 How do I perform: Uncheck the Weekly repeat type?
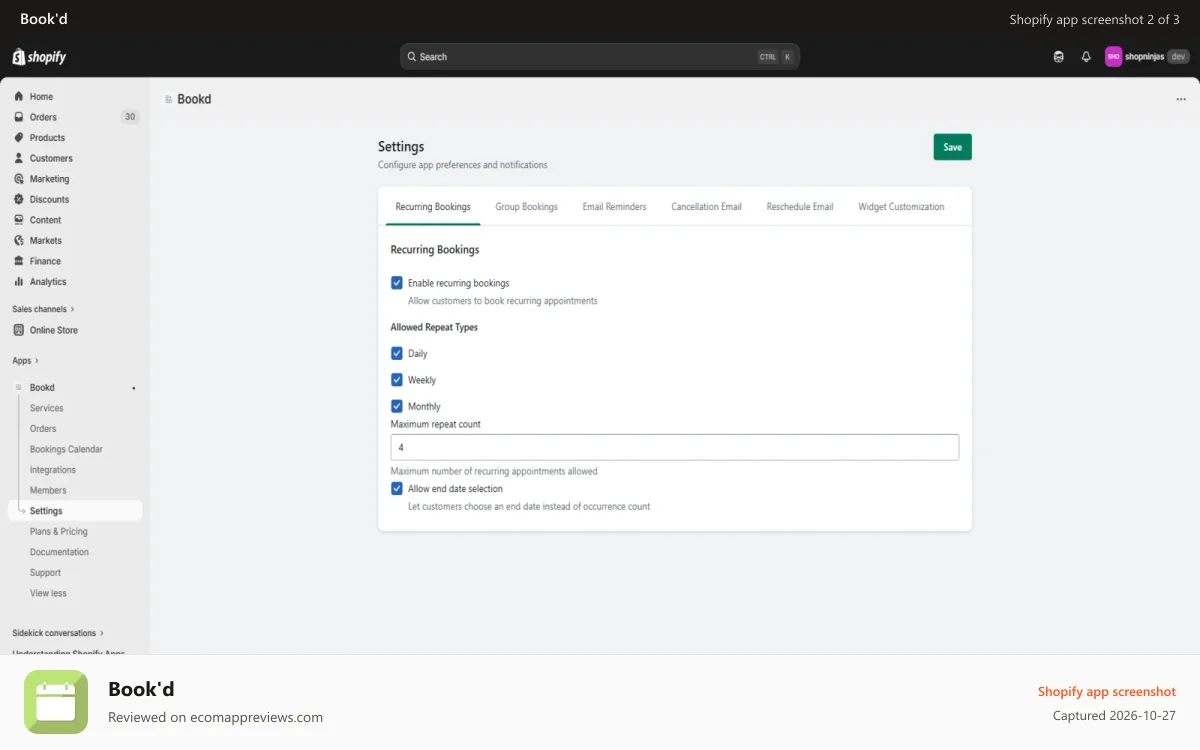pyautogui.click(x=397, y=380)
